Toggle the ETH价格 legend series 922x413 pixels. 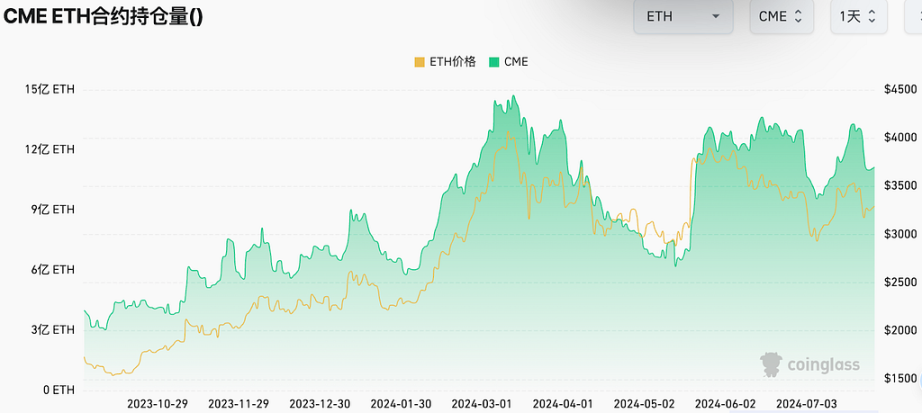pos(445,61)
